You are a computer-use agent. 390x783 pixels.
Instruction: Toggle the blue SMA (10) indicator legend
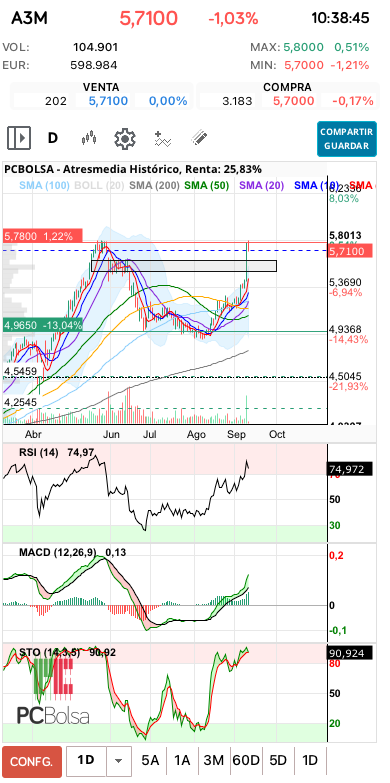pyautogui.click(x=317, y=186)
